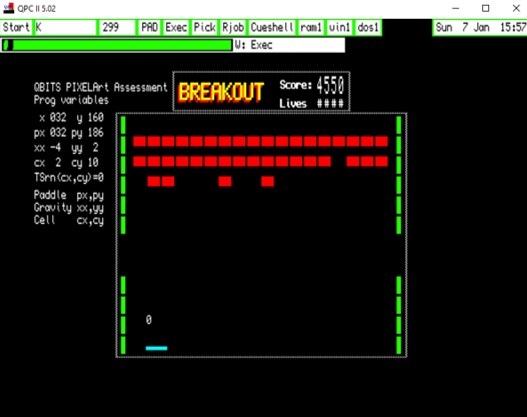Image resolution: width=527 pixels, height=417 pixels.
Task: Click the K input field beside Start
Action: coord(65,27)
